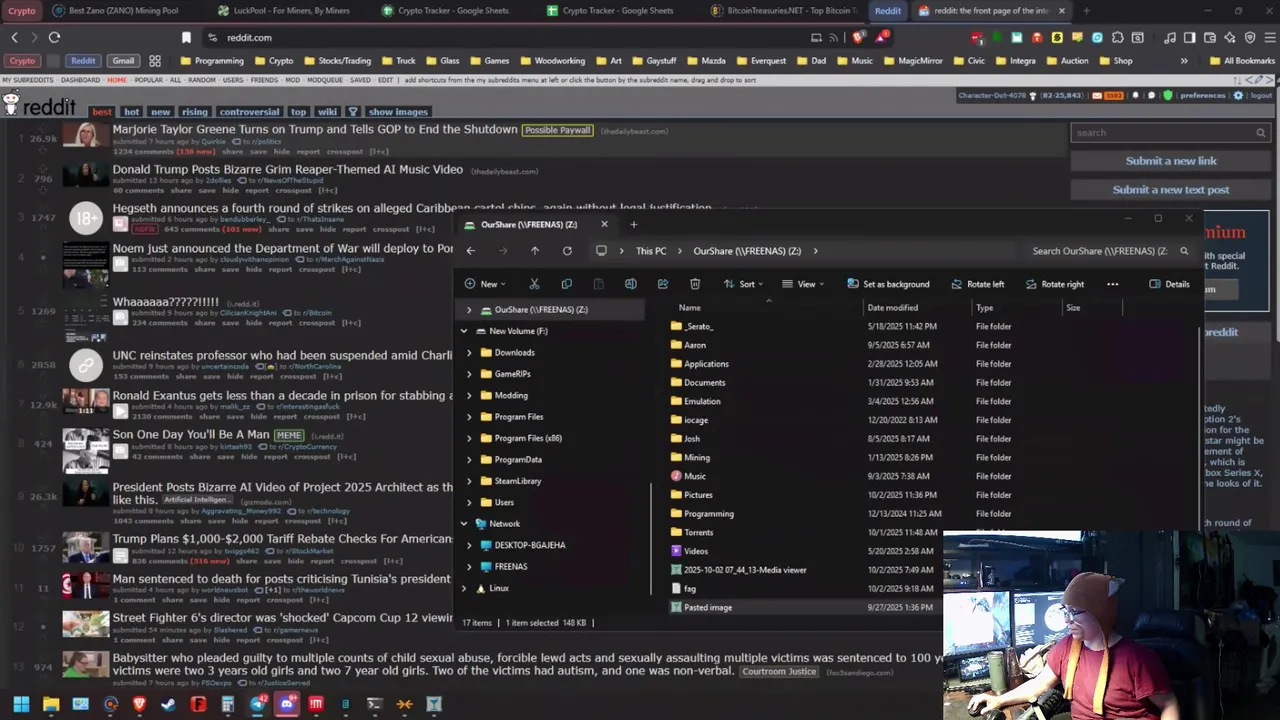Viewport: 1280px width, 720px height.
Task: Click the filter funnel icon beside wiki tab
Action: tap(352, 112)
